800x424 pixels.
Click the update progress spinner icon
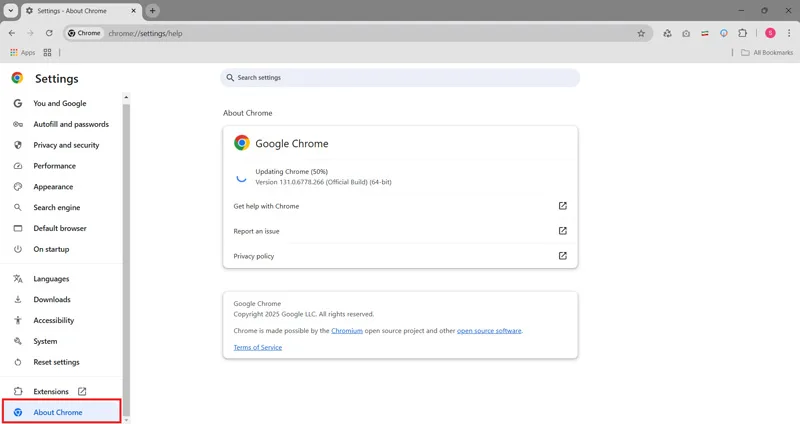click(241, 177)
